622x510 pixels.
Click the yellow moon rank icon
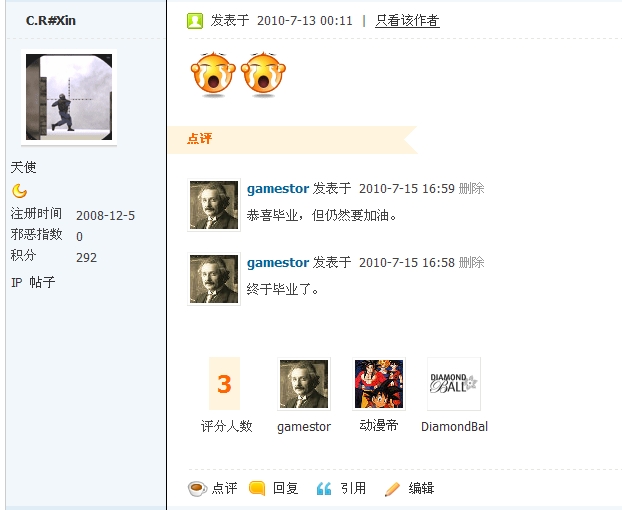[19, 191]
